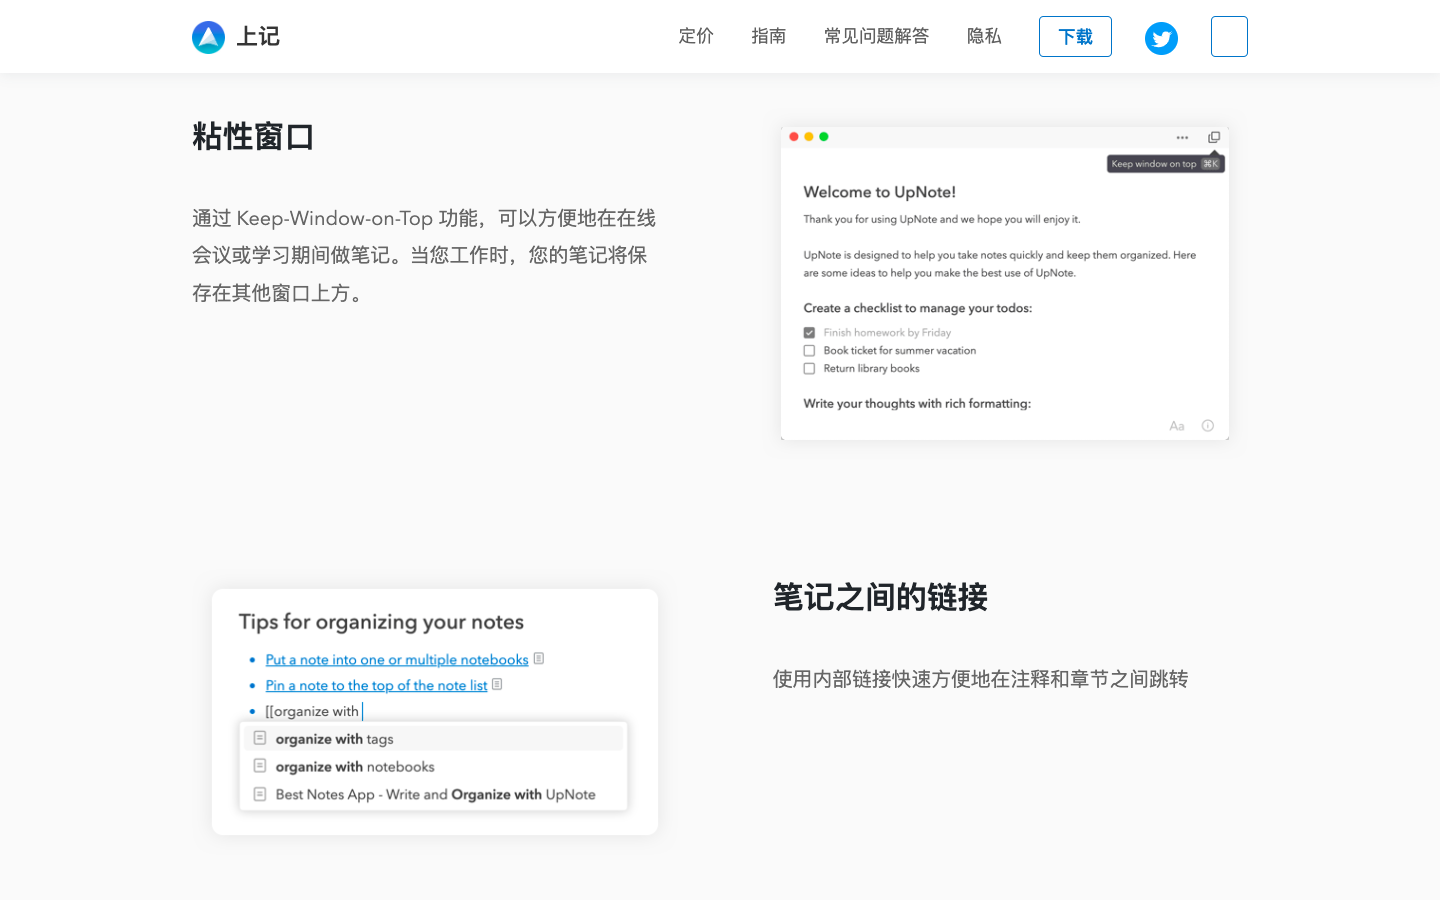Click the note icon after the 'note list' link

497,684
